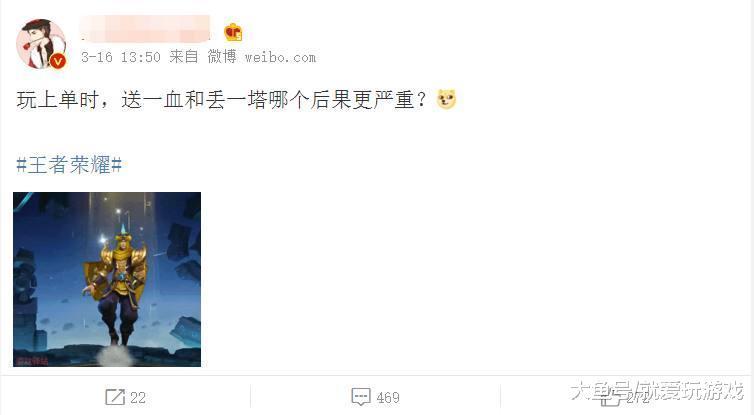Open reposts count 22
Viewport: 754px width, 415px height.
pyautogui.click(x=138, y=398)
